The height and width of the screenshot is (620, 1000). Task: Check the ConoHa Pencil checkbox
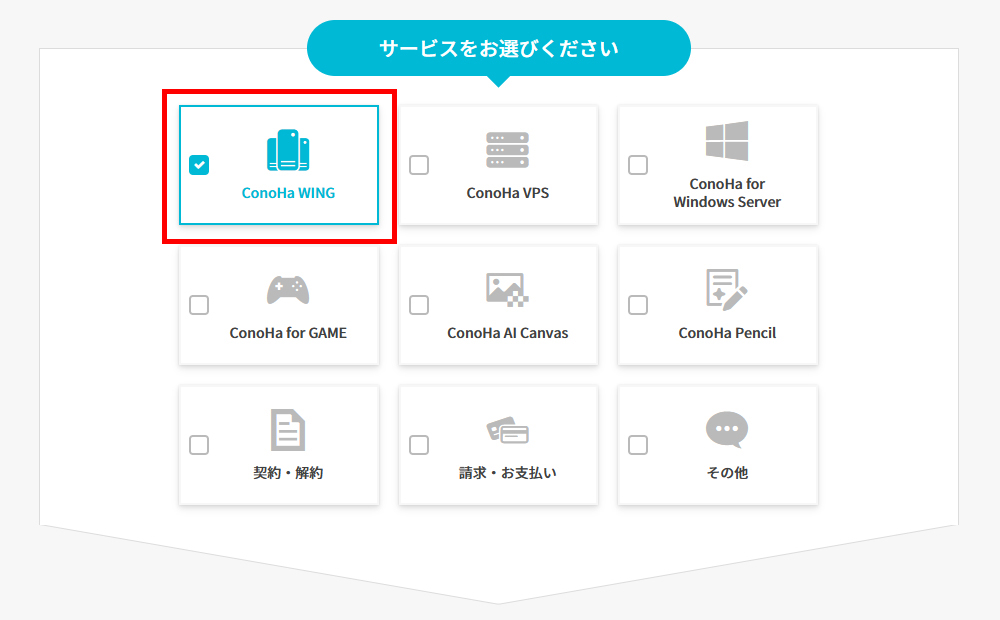pos(638,305)
